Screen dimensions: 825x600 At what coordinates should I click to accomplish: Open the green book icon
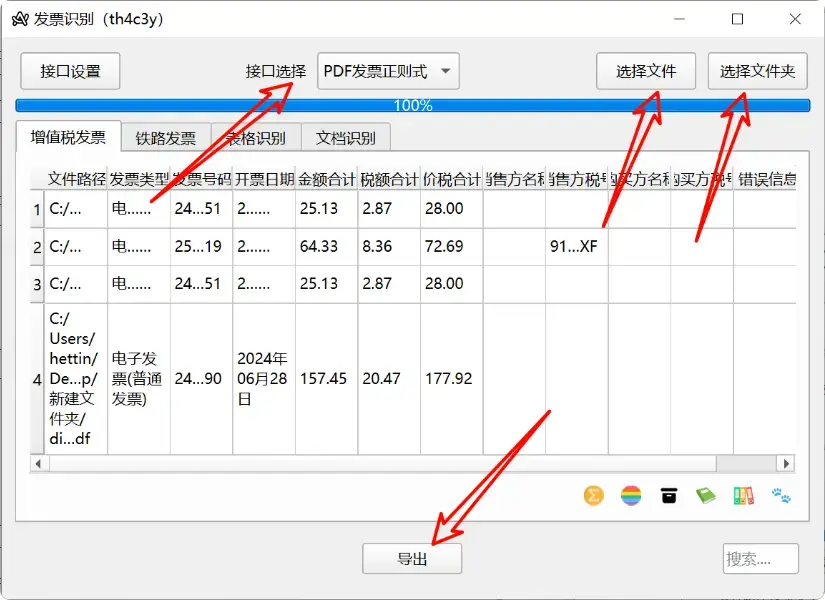[x=705, y=495]
